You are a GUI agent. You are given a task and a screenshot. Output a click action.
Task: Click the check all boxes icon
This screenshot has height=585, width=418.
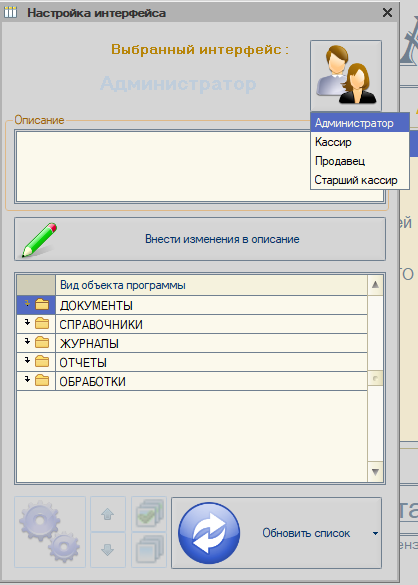[x=149, y=514]
